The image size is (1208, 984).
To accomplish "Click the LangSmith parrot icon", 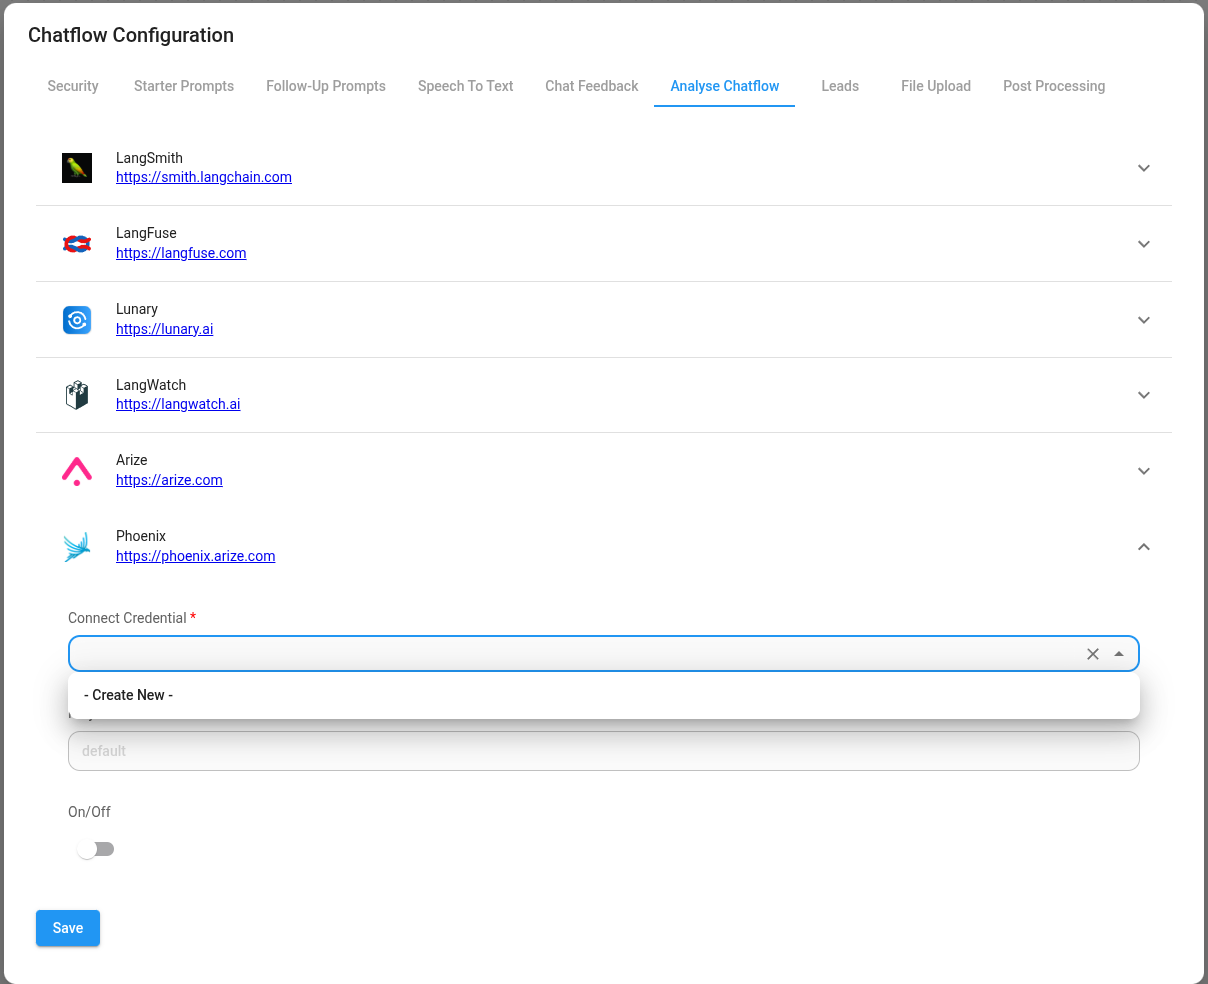I will pos(77,167).
